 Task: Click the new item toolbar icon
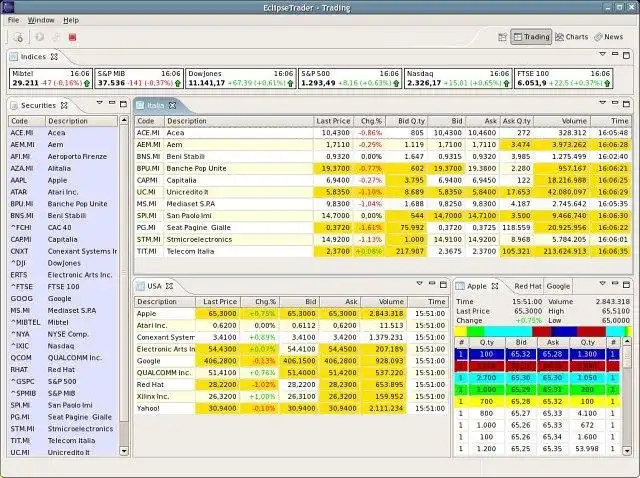coord(18,37)
